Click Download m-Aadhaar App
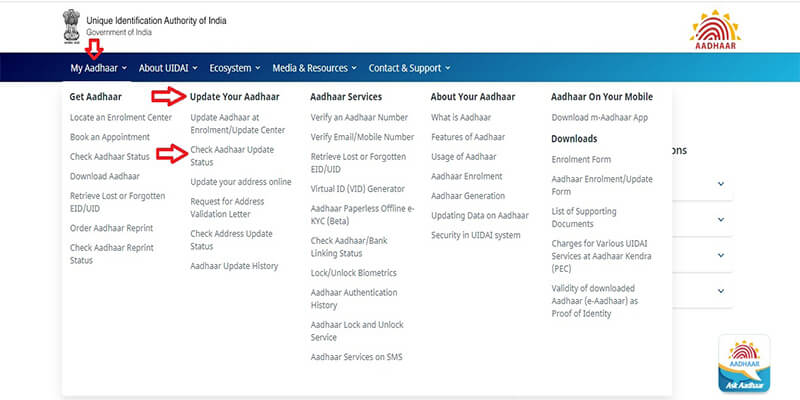The height and width of the screenshot is (400, 800). [599, 117]
